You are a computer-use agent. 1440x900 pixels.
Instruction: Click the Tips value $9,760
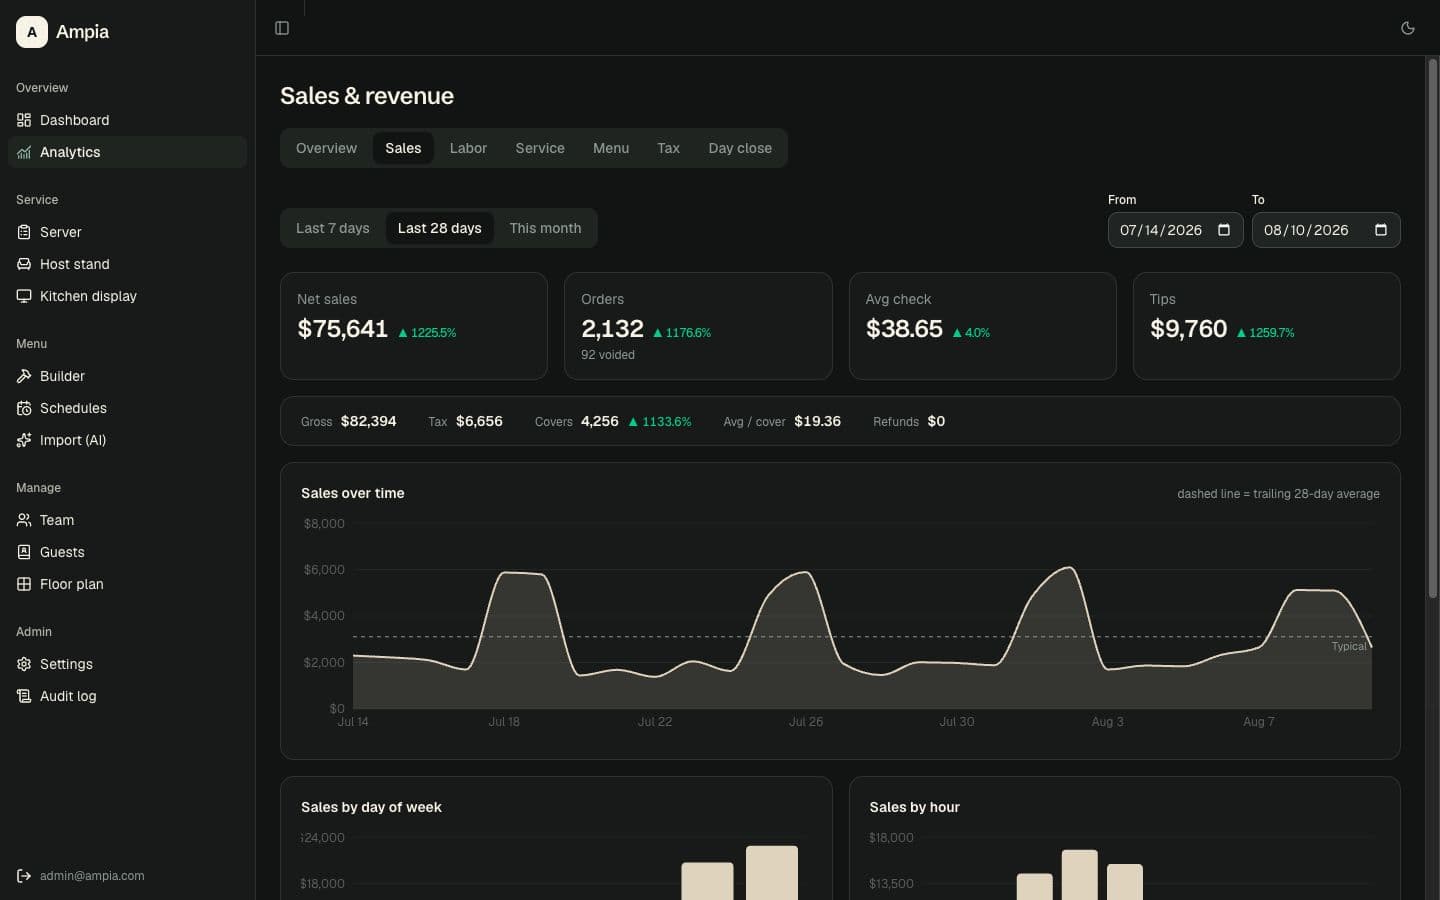click(x=1188, y=329)
